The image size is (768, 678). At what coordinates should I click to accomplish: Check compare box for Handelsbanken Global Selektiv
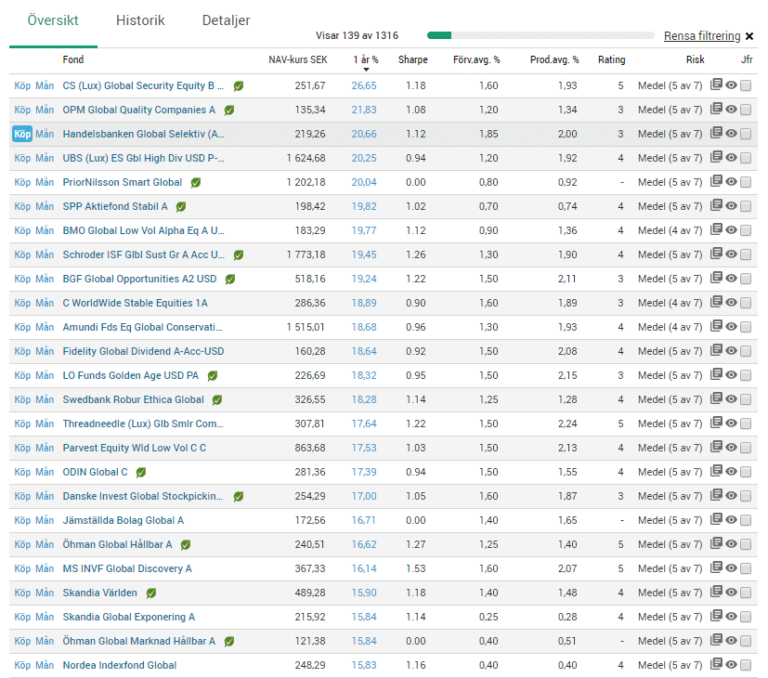[746, 134]
